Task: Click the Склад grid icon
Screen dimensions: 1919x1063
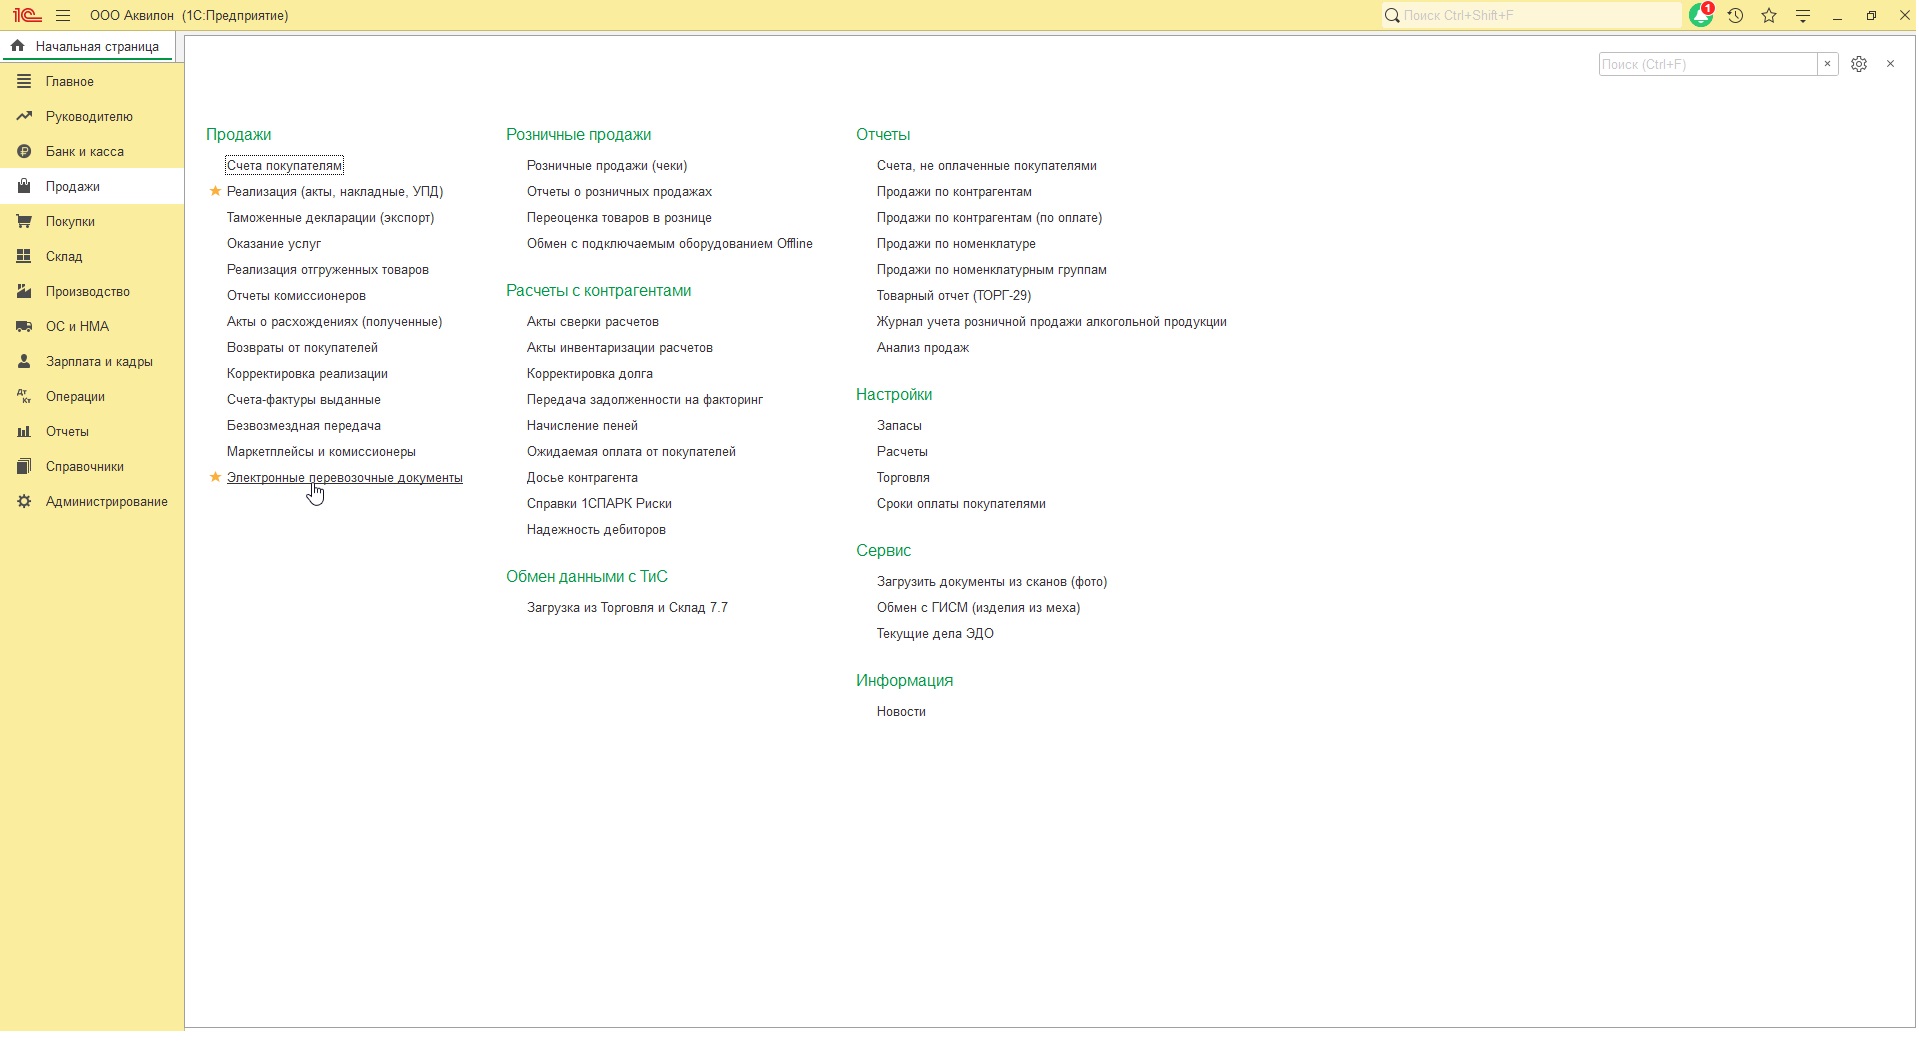Action: (x=24, y=256)
